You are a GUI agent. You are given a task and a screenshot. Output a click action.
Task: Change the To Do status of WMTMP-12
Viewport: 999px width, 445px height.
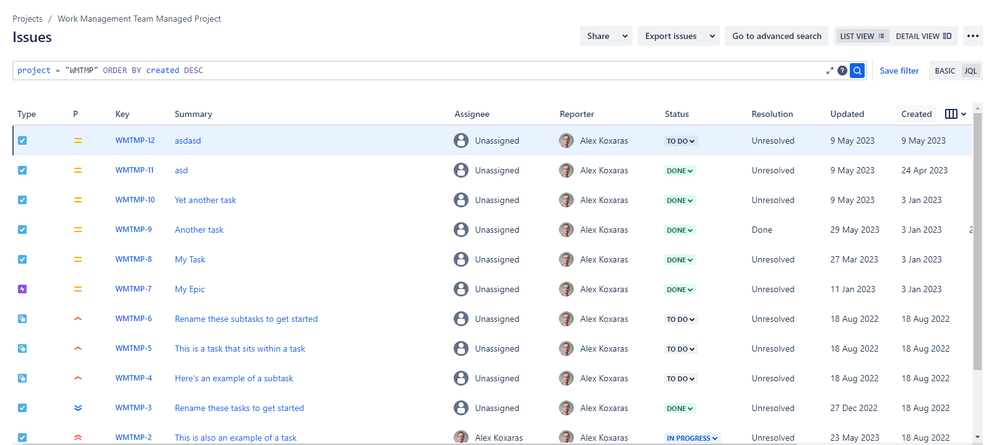pos(681,141)
